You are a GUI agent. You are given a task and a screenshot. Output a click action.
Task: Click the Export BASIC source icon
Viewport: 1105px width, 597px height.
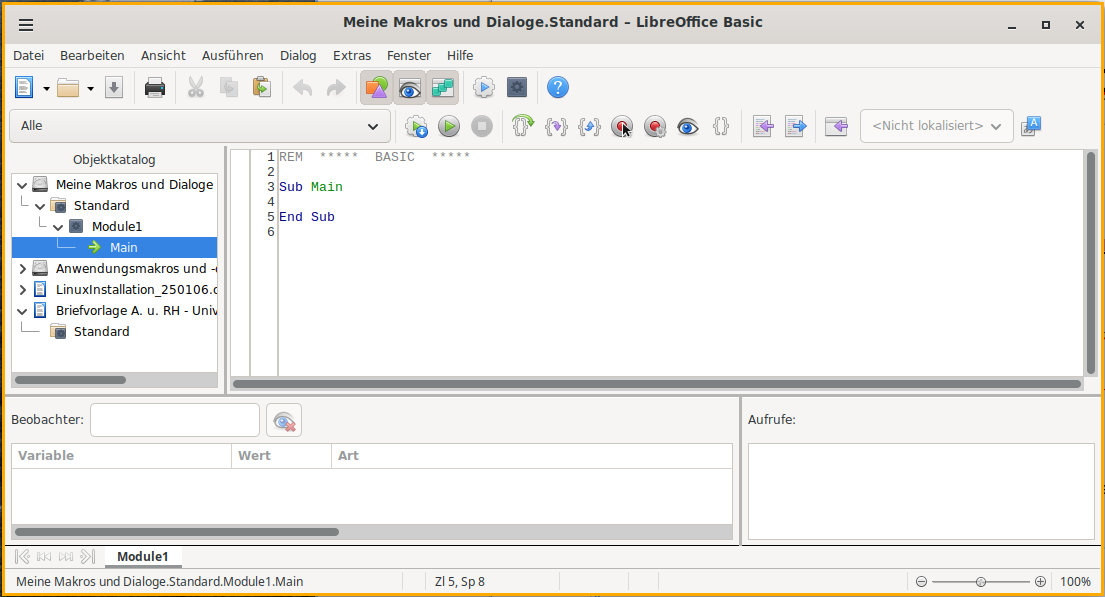[x=796, y=126]
